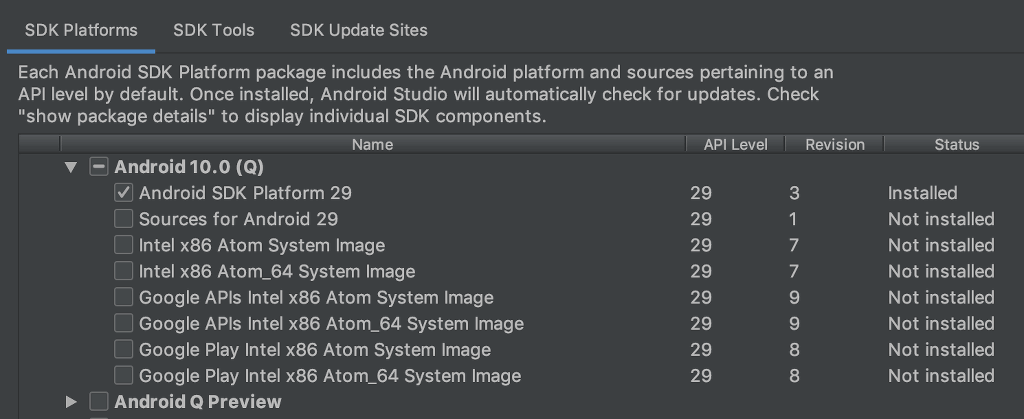Tick Intel x86 Atom_64 System Image checkbox
Screen dimensions: 1024x419
(x=124, y=271)
